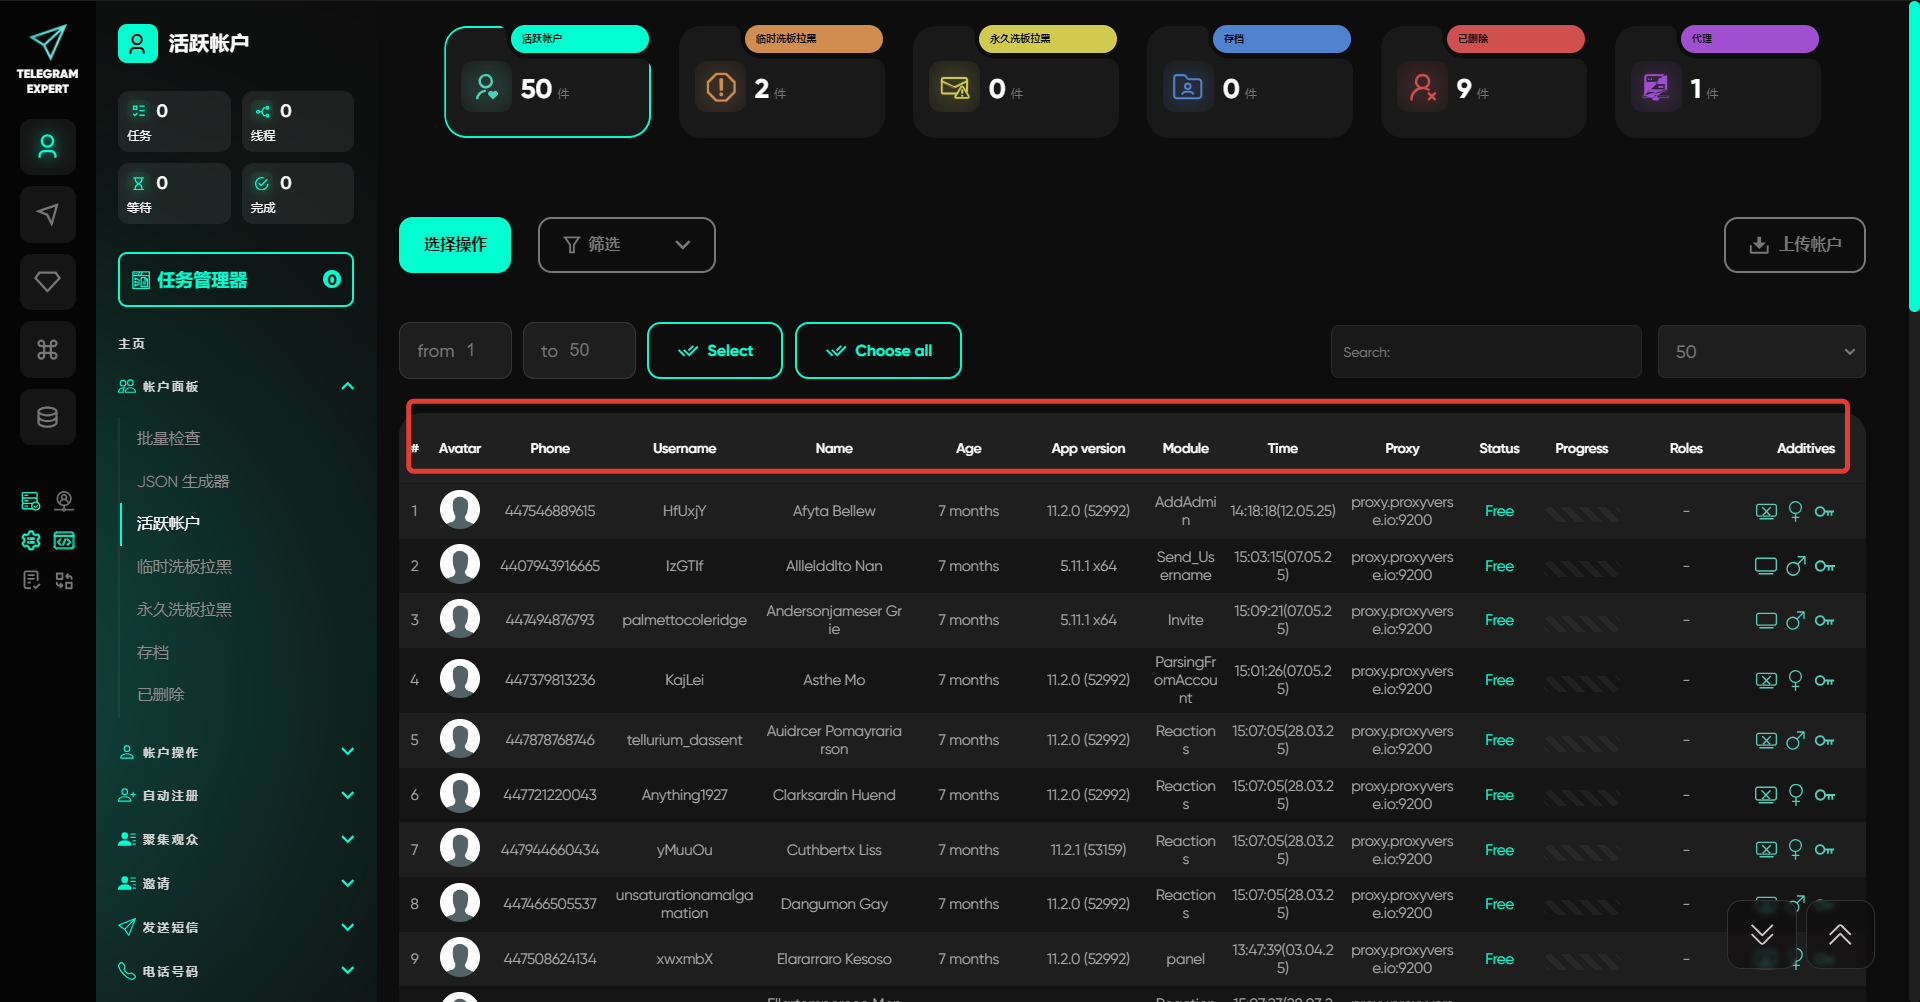This screenshot has width=1920, height=1002.
Task: Click monitor icon in palmettocoleridge row
Action: (x=1766, y=621)
